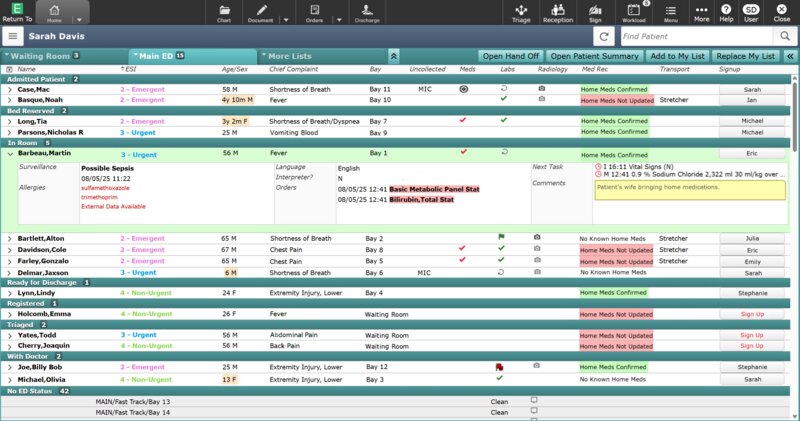Switch to the Waiting Room tab
The height and width of the screenshot is (421, 800).
click(x=40, y=56)
